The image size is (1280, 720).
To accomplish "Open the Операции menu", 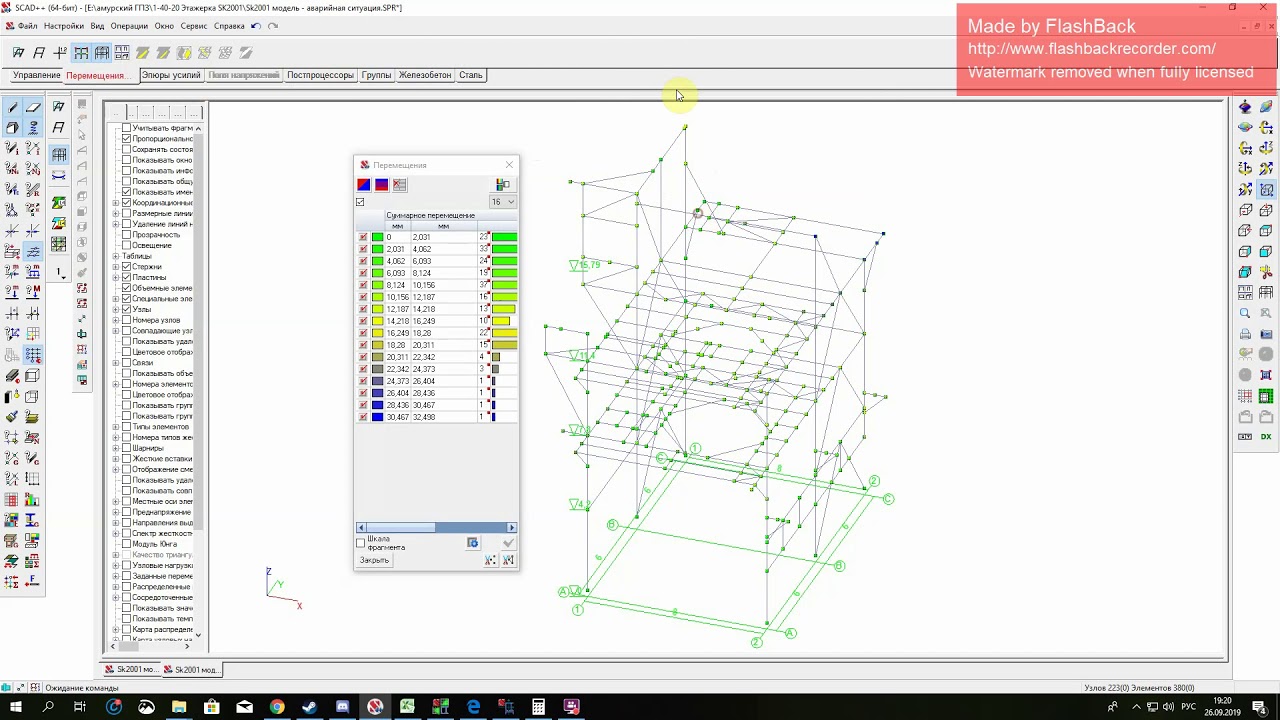I will tap(129, 26).
